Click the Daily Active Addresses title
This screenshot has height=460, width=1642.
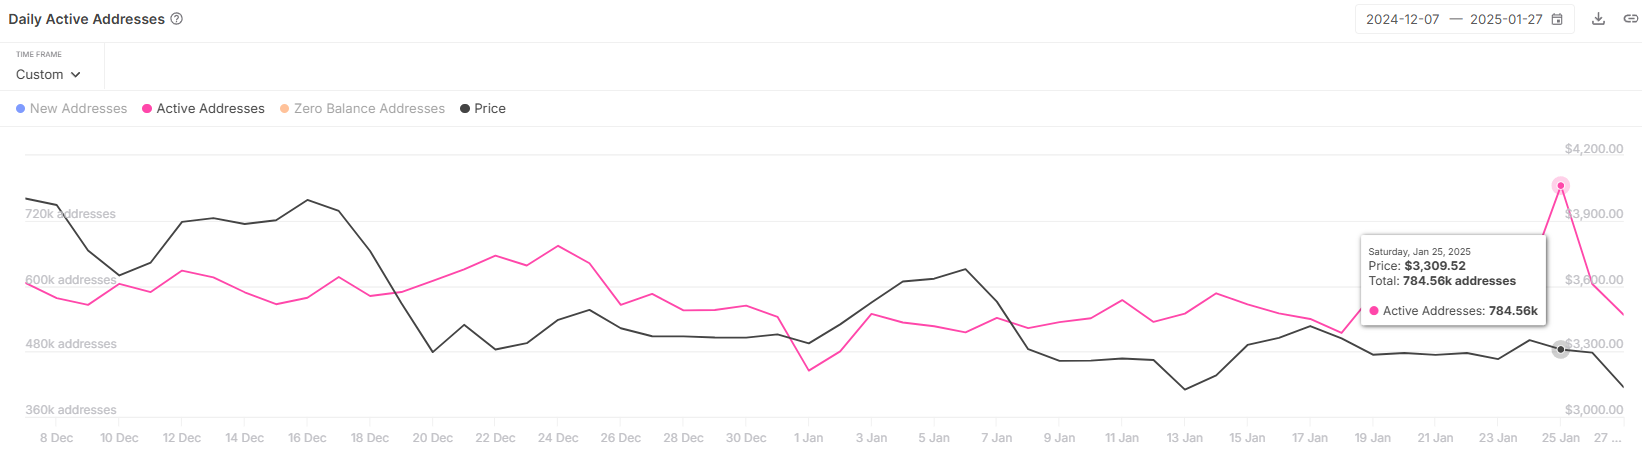(x=86, y=19)
